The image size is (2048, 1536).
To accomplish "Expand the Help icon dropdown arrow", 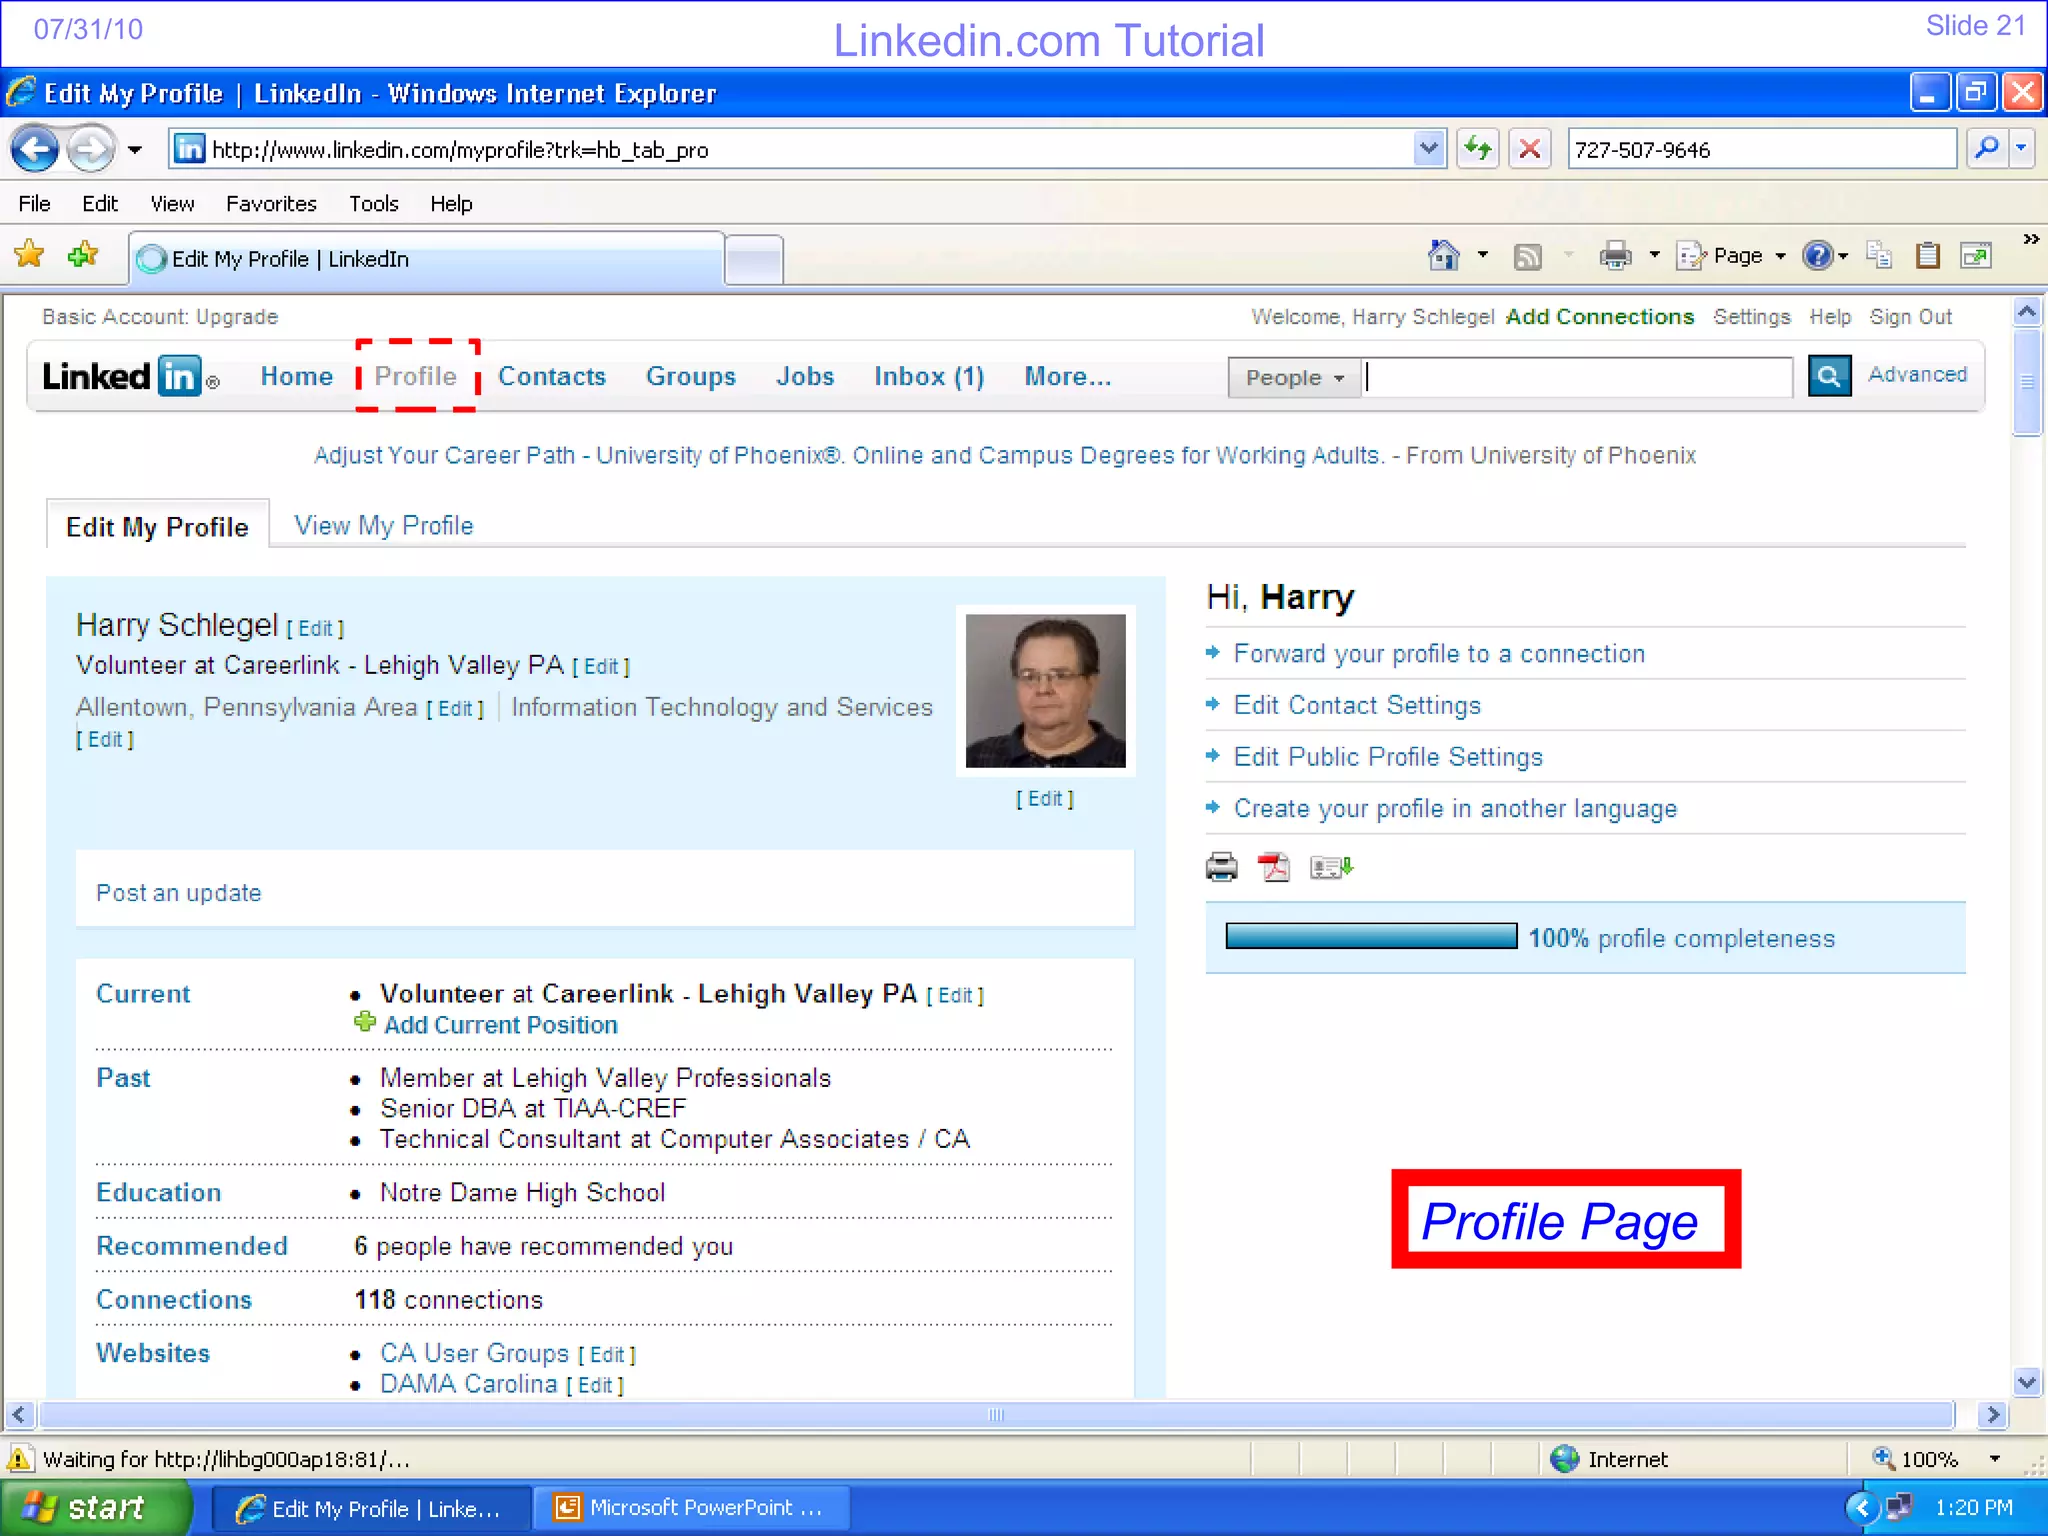I will [1842, 256].
